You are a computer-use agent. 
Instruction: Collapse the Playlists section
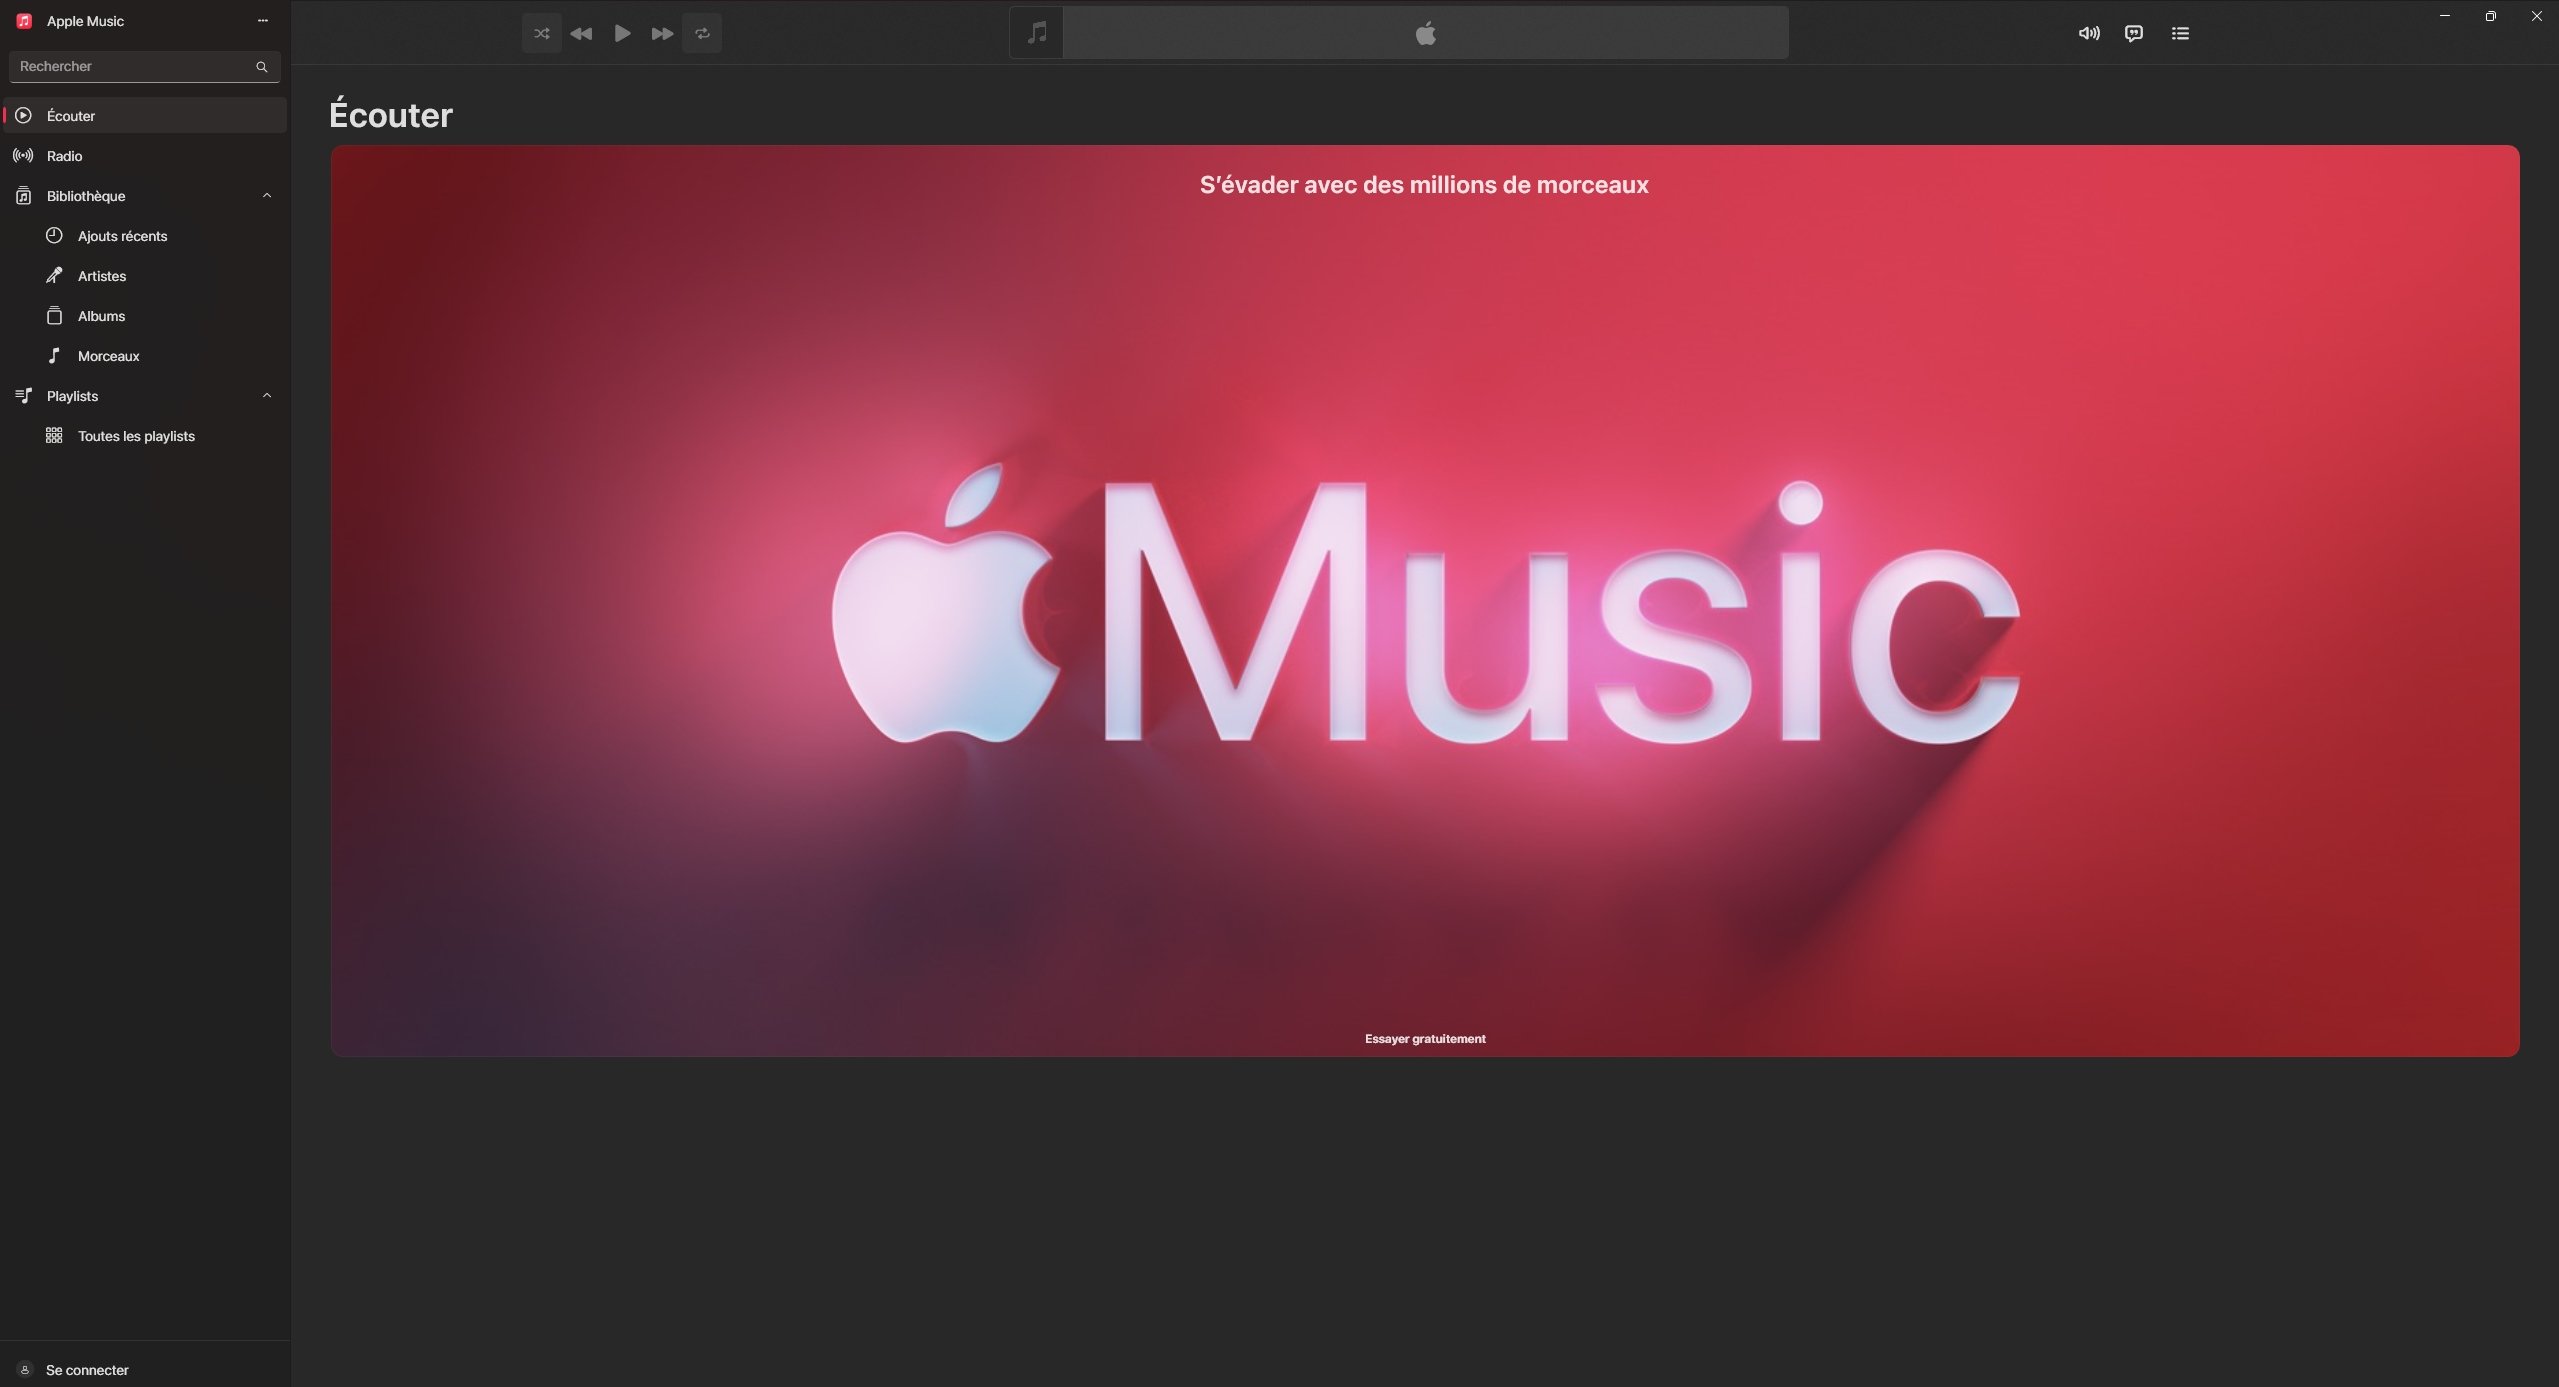265,394
